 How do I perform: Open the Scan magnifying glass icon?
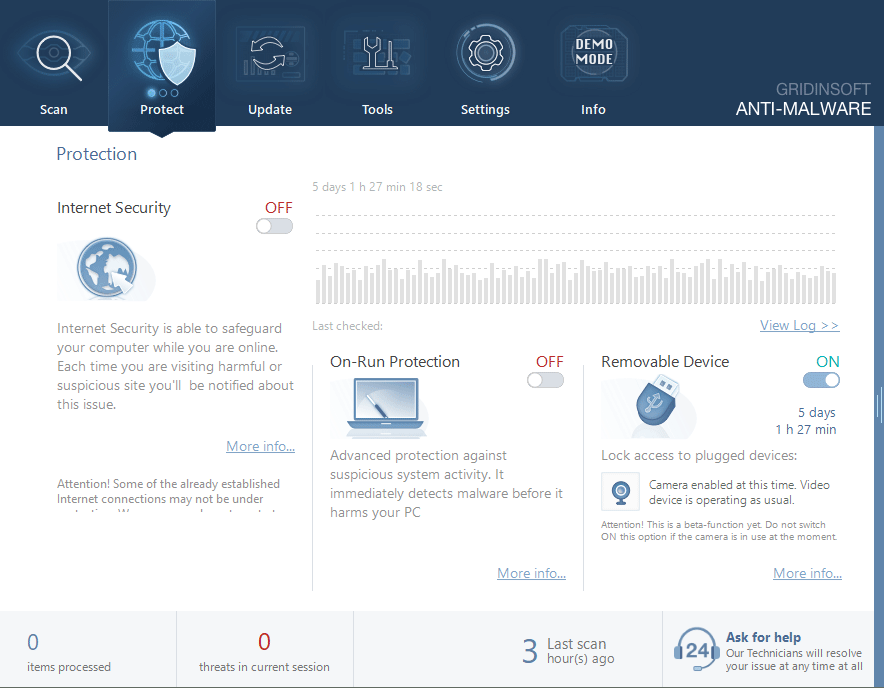click(x=53, y=54)
